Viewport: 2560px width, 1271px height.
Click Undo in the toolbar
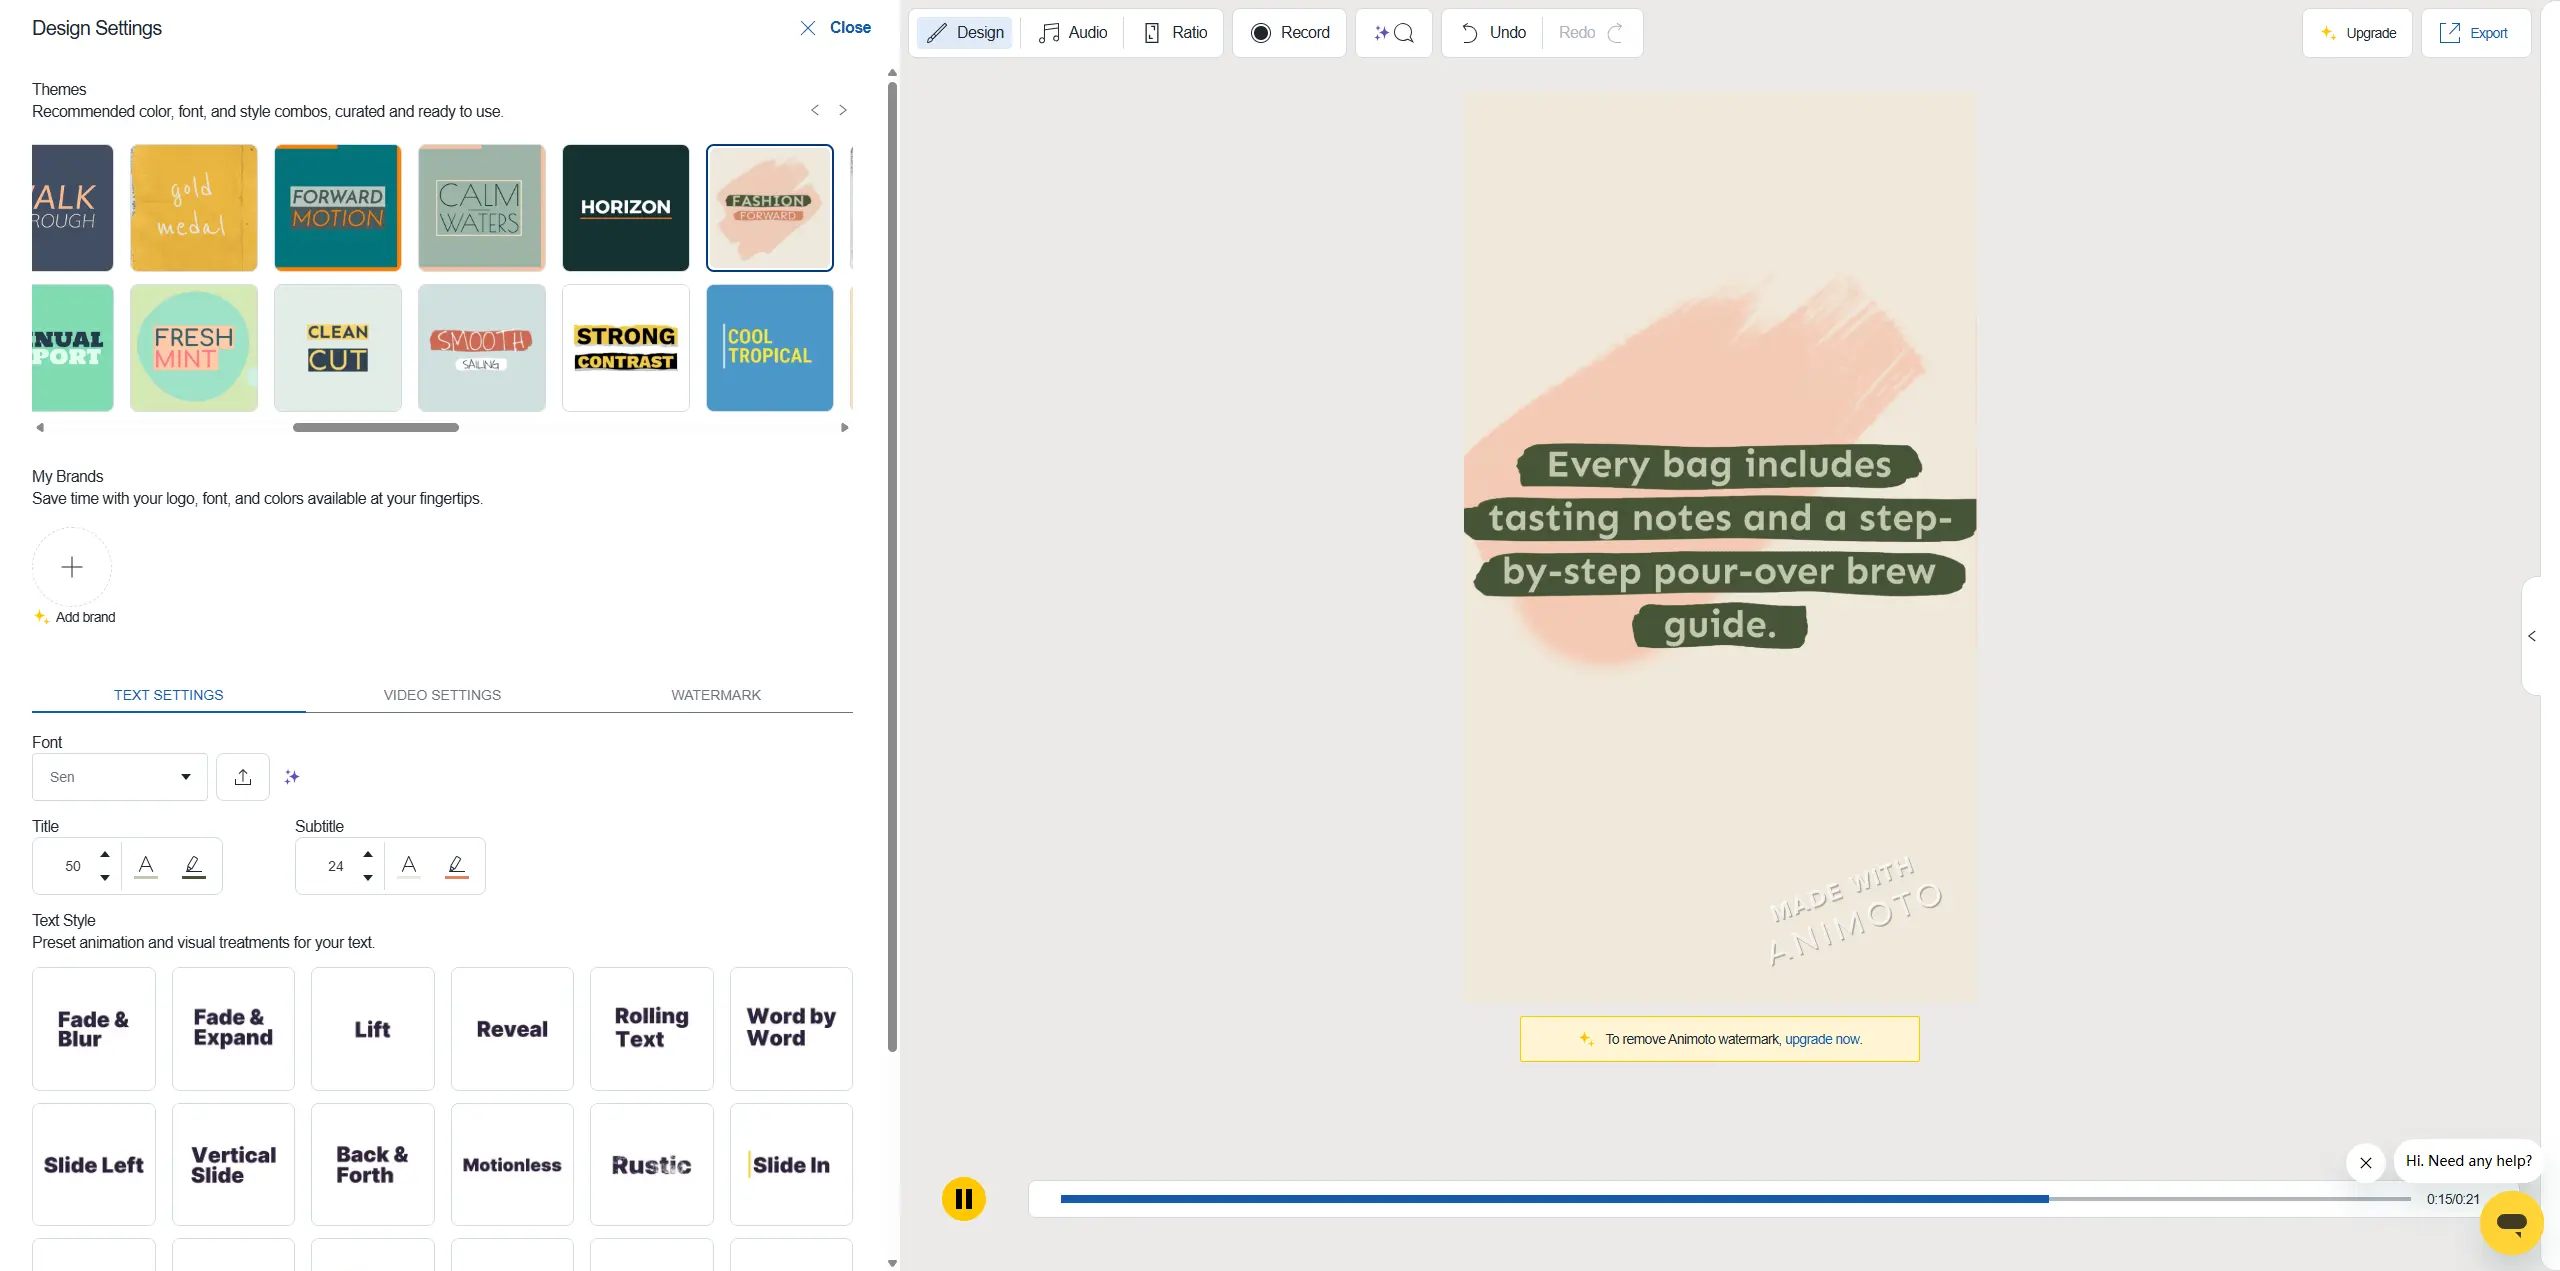(x=1493, y=33)
